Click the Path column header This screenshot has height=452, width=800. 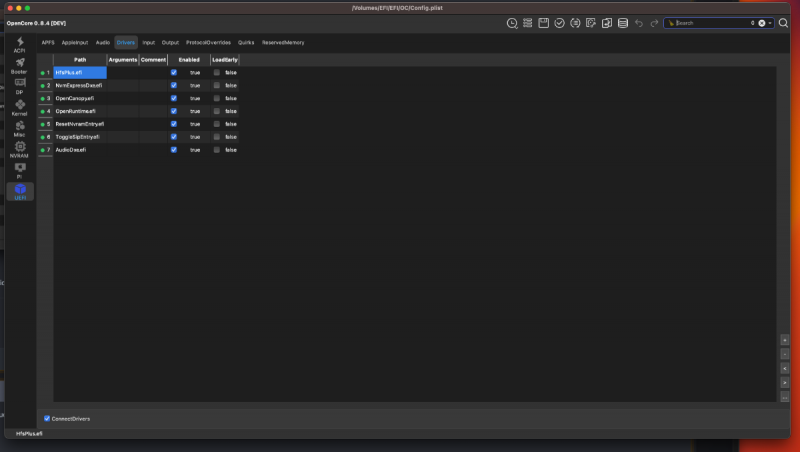80,60
